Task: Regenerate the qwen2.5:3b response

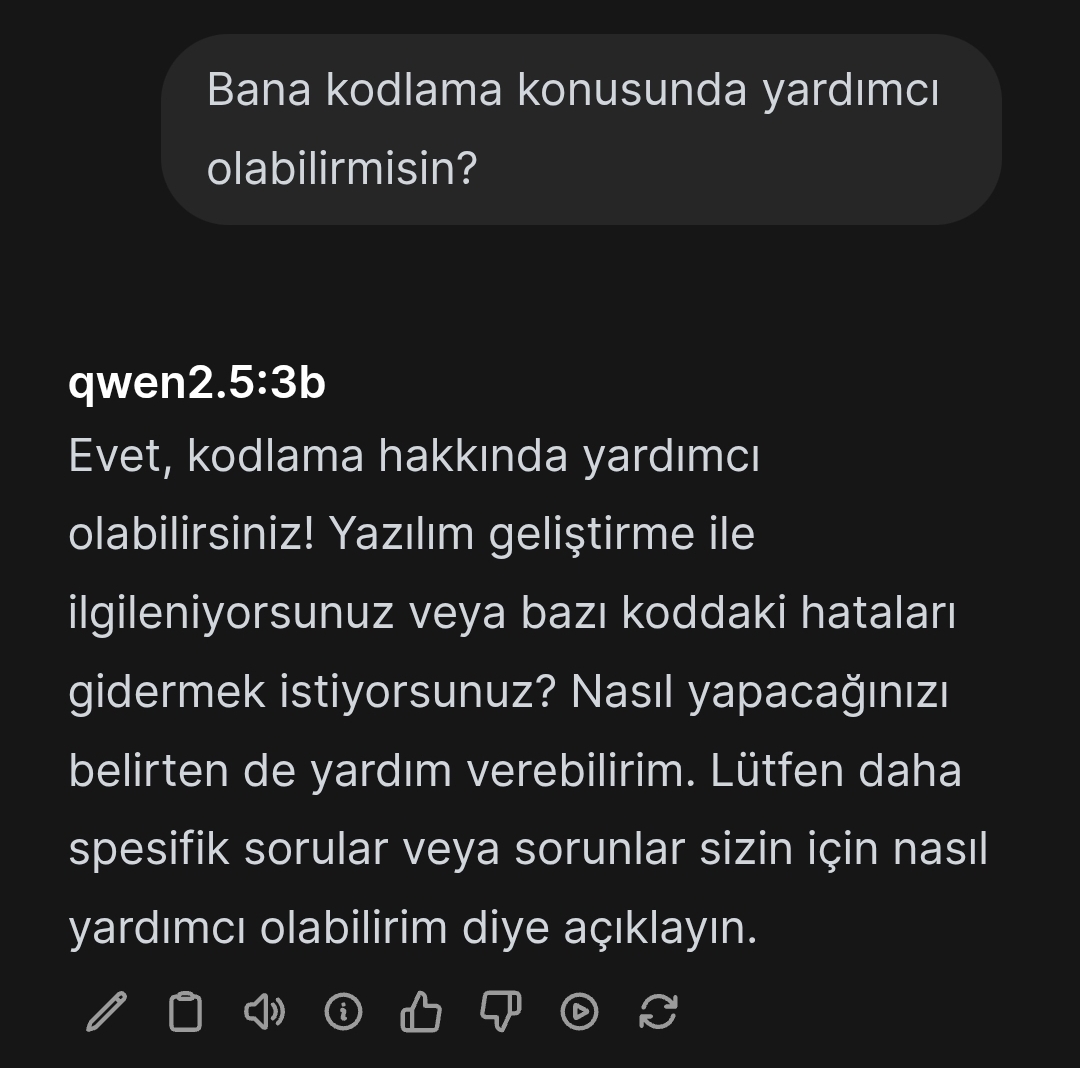Action: coord(658,1012)
